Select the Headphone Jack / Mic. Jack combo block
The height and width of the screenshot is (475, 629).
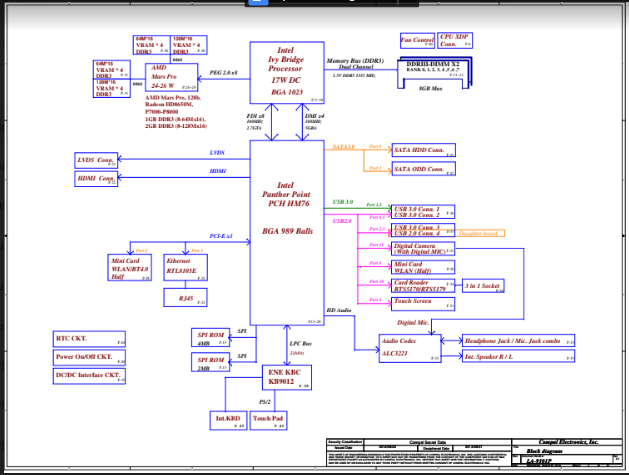point(518,341)
